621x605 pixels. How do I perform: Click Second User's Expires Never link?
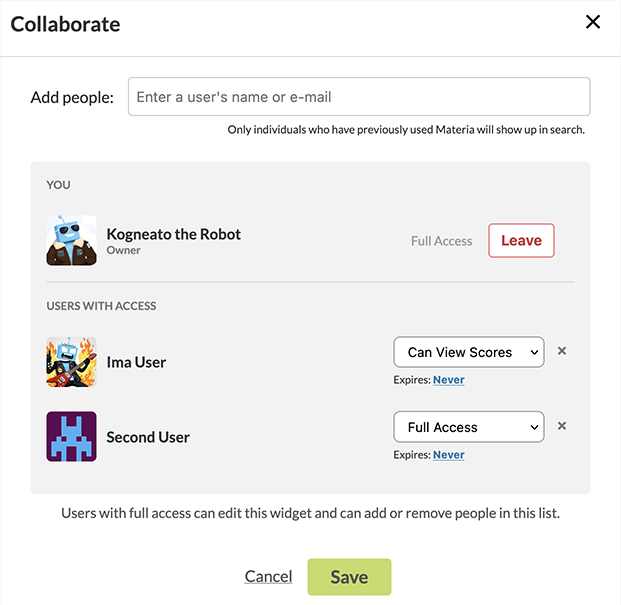448,455
